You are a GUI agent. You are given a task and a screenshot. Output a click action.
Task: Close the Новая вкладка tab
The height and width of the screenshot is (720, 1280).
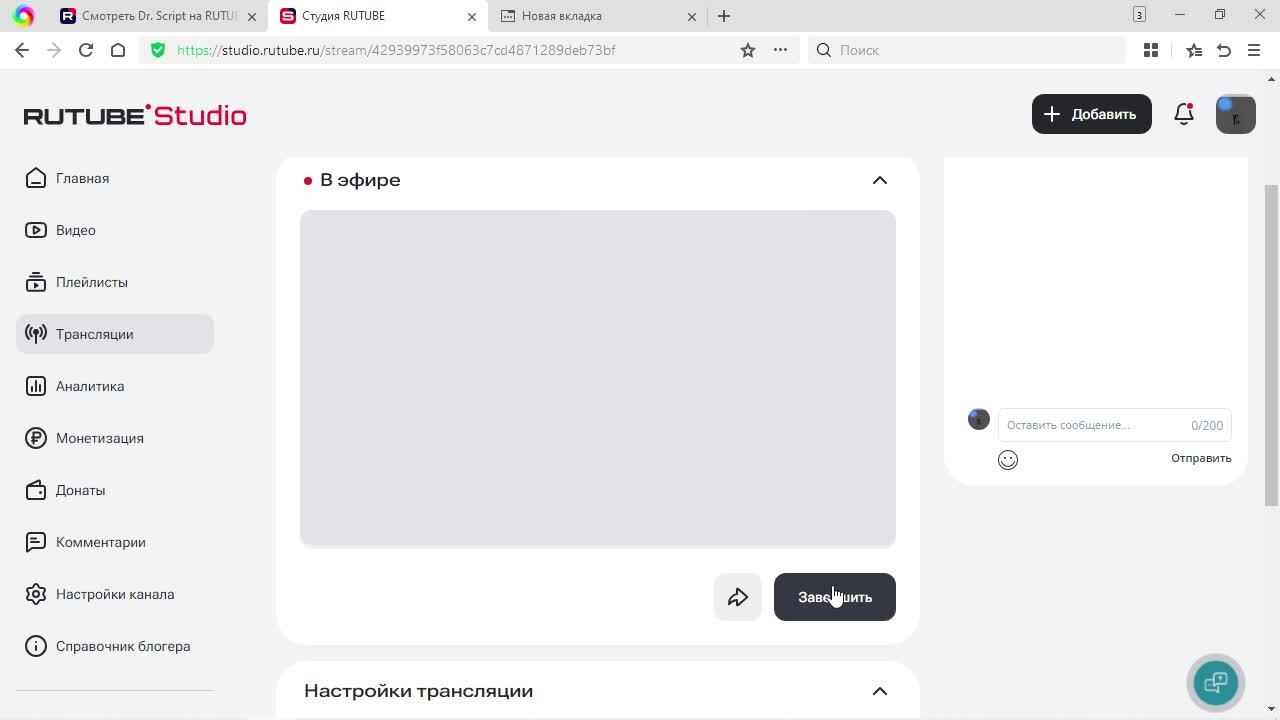(x=692, y=16)
